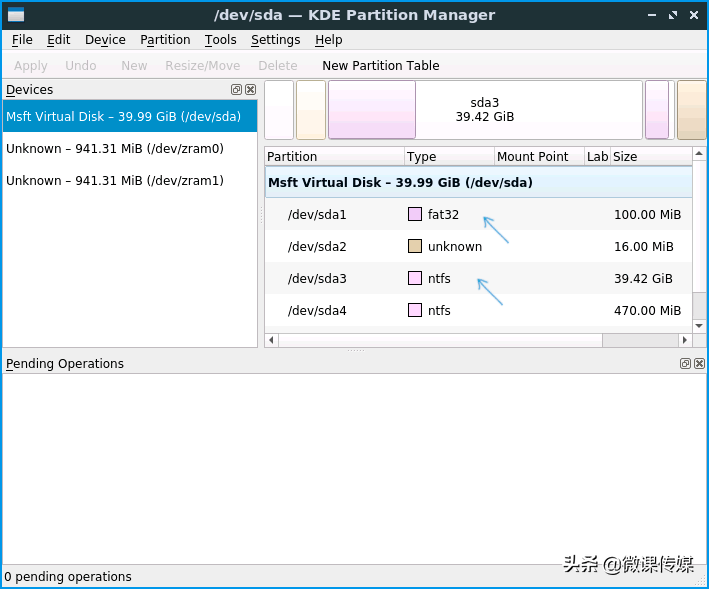The height and width of the screenshot is (589, 709).
Task: Click the 0 pending operations status text
Action: click(x=68, y=577)
